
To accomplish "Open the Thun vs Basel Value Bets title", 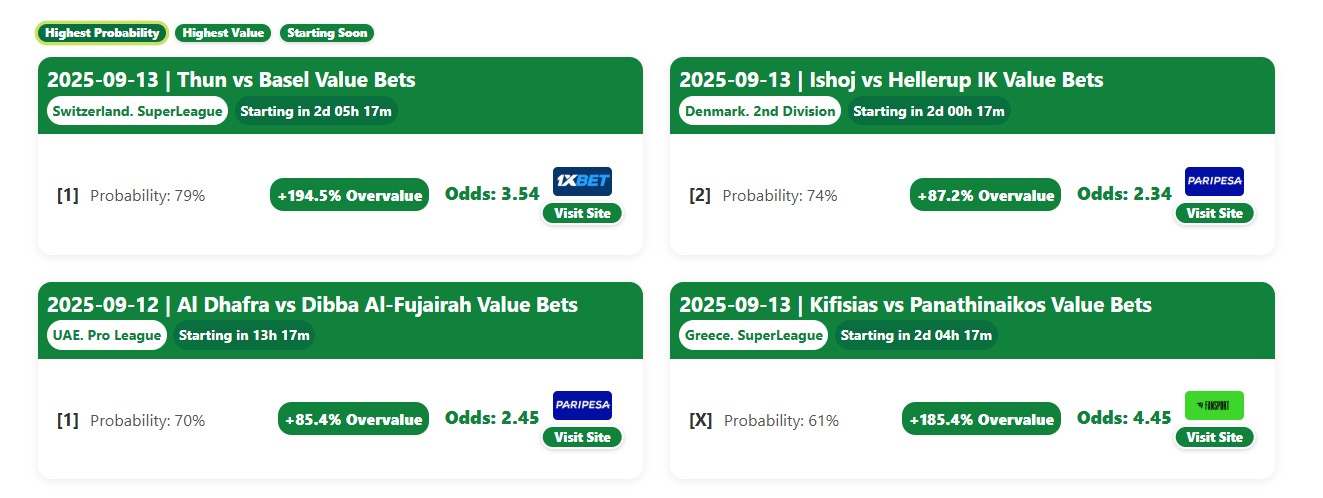I will click(x=231, y=80).
